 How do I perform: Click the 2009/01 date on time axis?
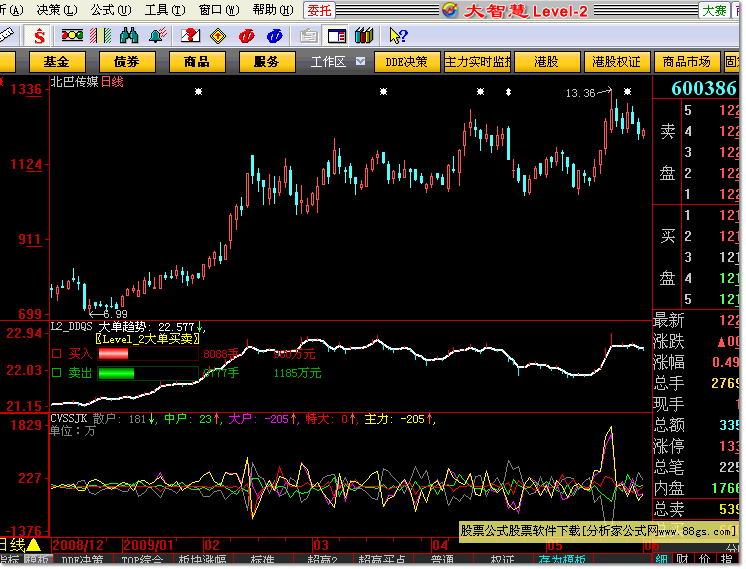(148, 545)
